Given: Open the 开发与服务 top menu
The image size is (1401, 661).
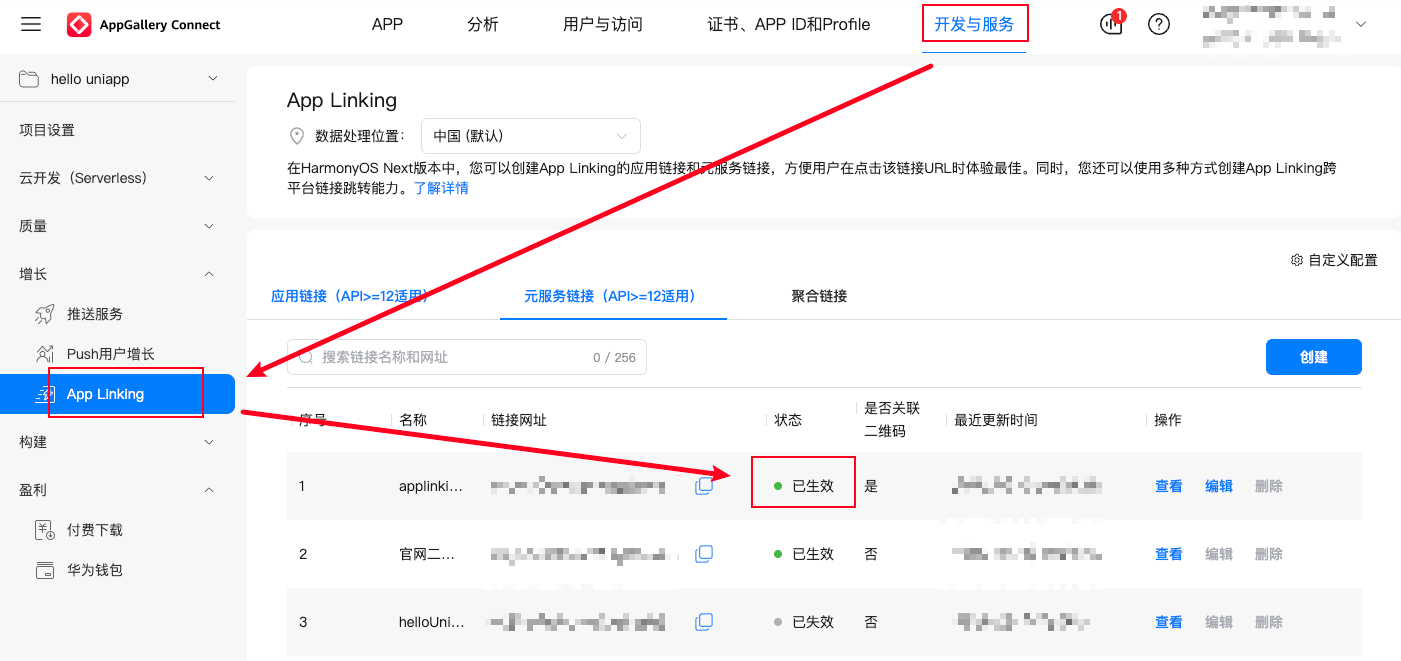Looking at the screenshot, I should [x=974, y=24].
